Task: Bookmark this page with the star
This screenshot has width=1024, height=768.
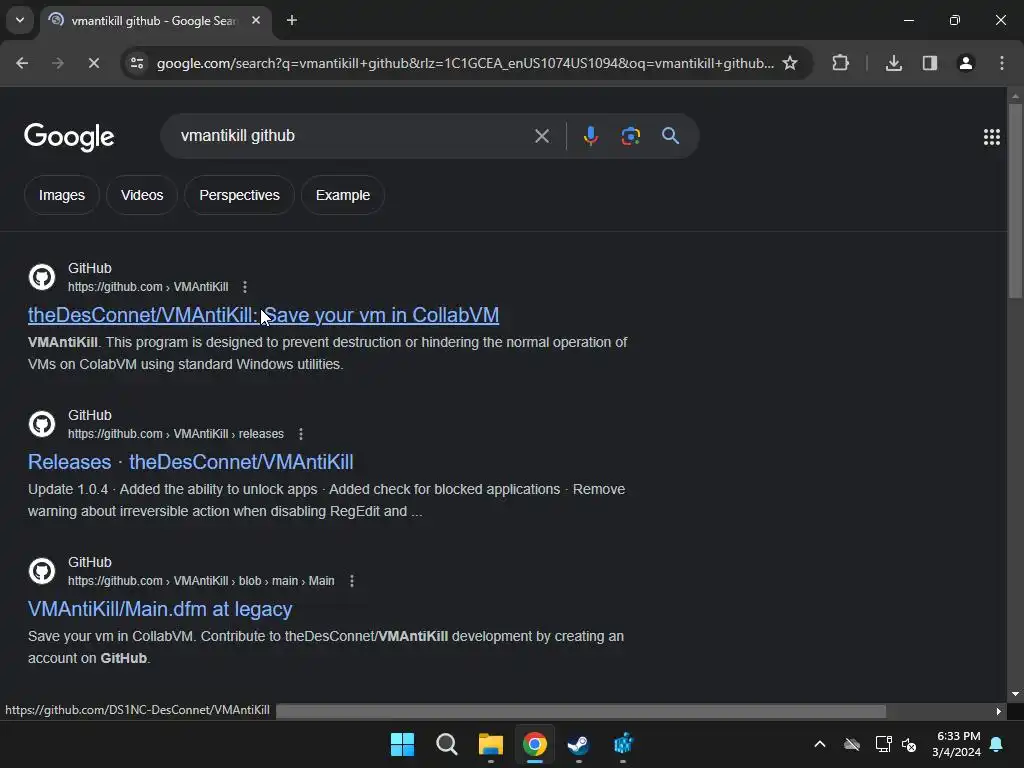Action: tap(790, 63)
